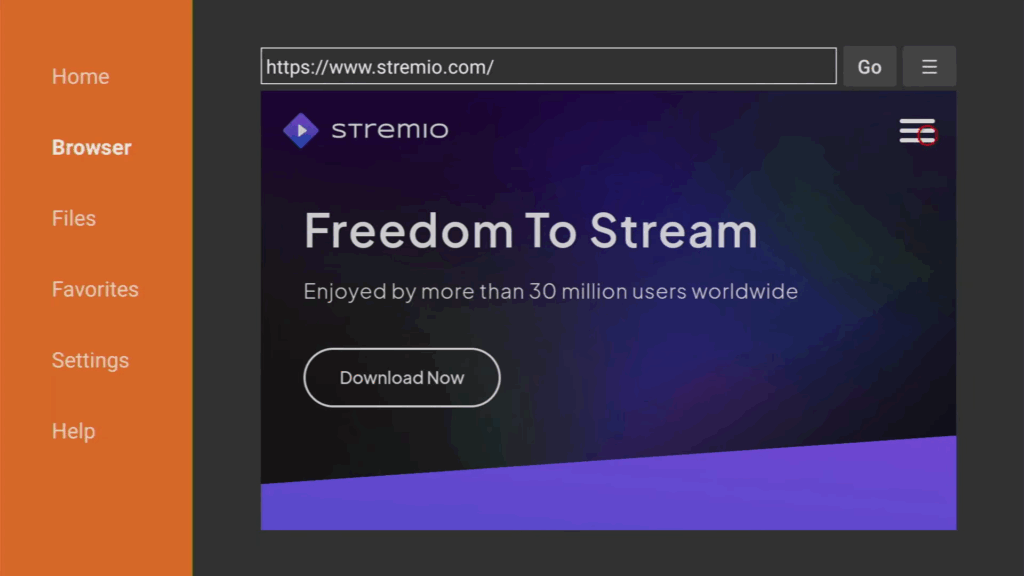This screenshot has width=1024, height=576.
Task: Open Home in the sidebar
Action: tap(80, 76)
